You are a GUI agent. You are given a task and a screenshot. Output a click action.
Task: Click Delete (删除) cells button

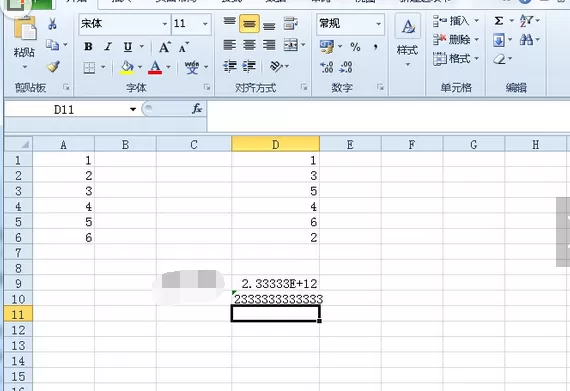pyautogui.click(x=456, y=40)
